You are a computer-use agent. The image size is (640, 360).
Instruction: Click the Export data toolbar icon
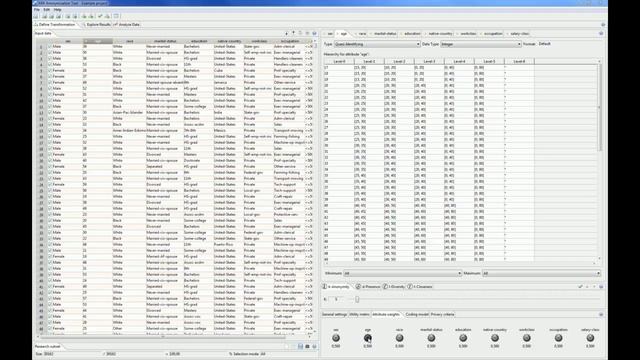point(75,16)
